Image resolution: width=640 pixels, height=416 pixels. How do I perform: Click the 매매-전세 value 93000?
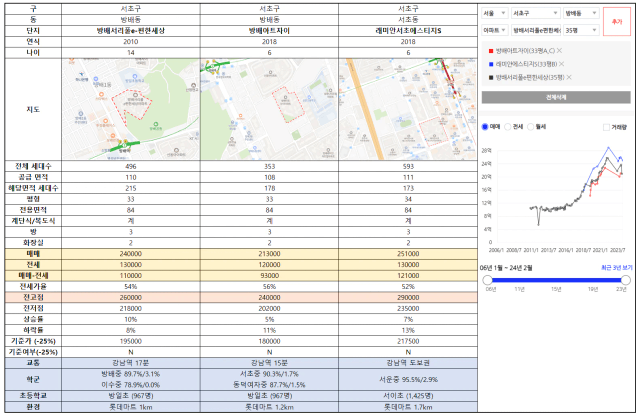[x=269, y=276]
